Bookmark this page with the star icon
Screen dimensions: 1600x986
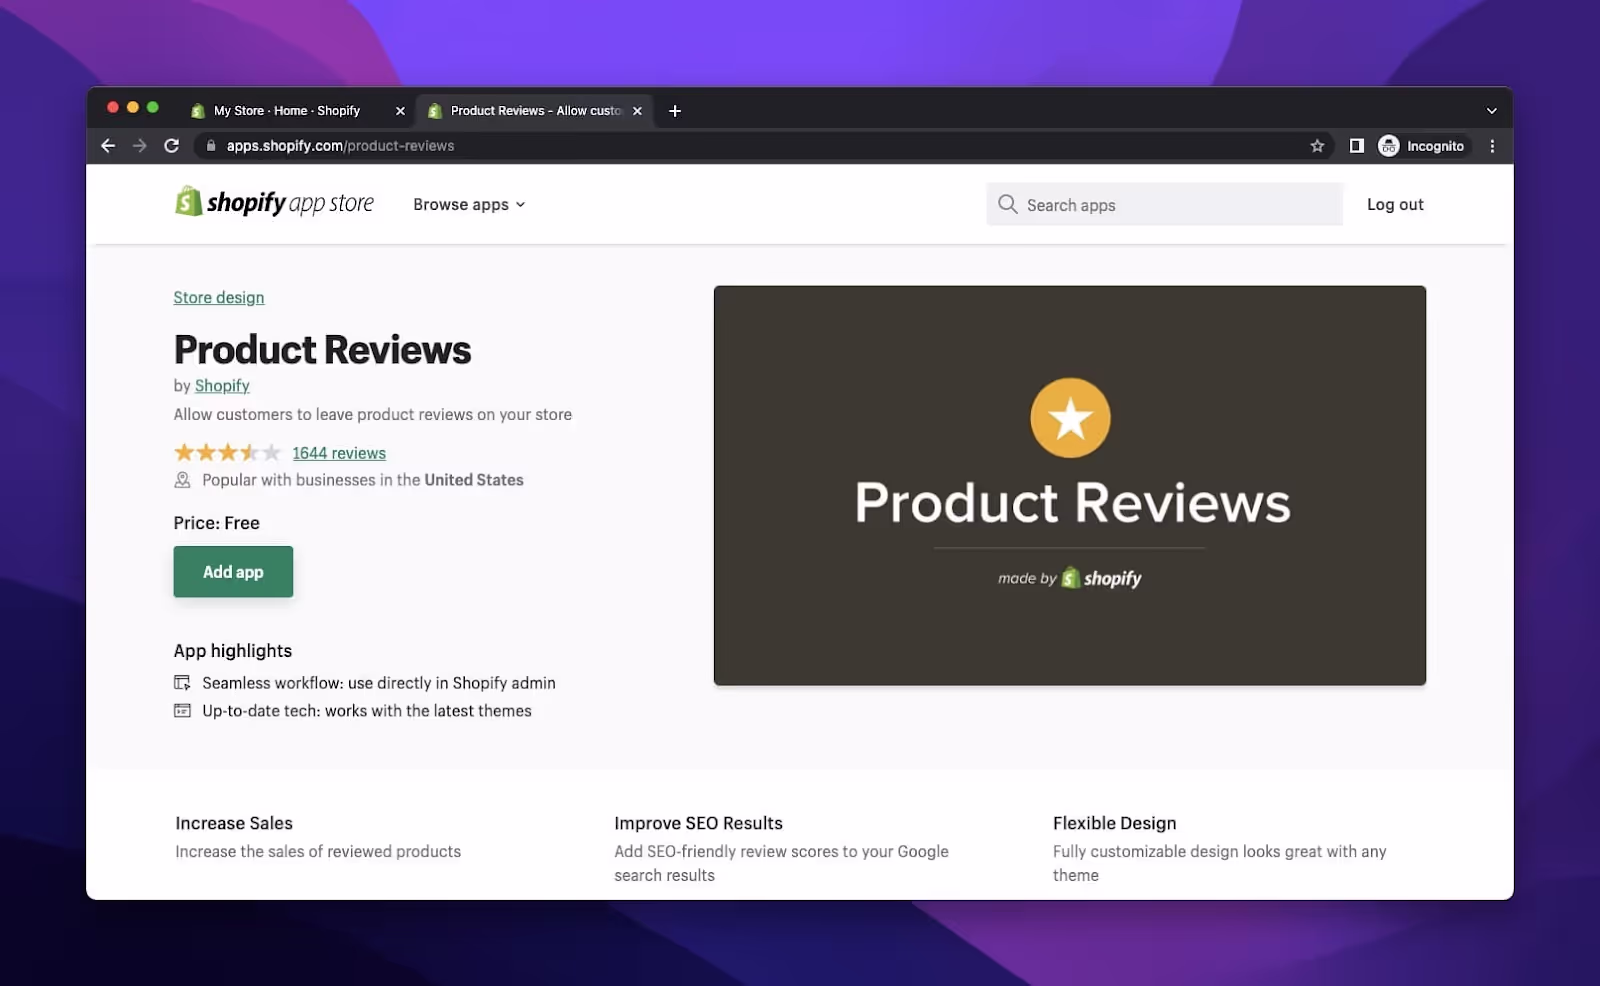click(1317, 146)
